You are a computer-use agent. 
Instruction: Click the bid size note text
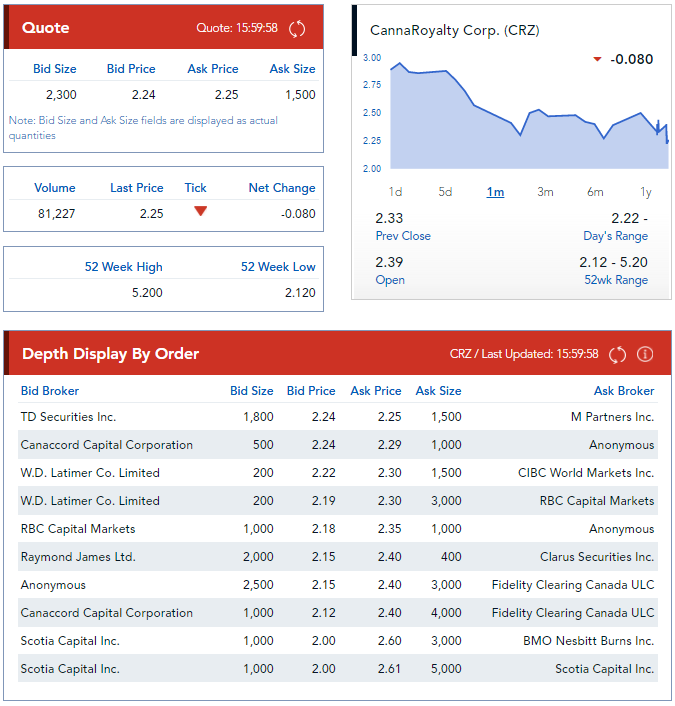click(x=143, y=128)
